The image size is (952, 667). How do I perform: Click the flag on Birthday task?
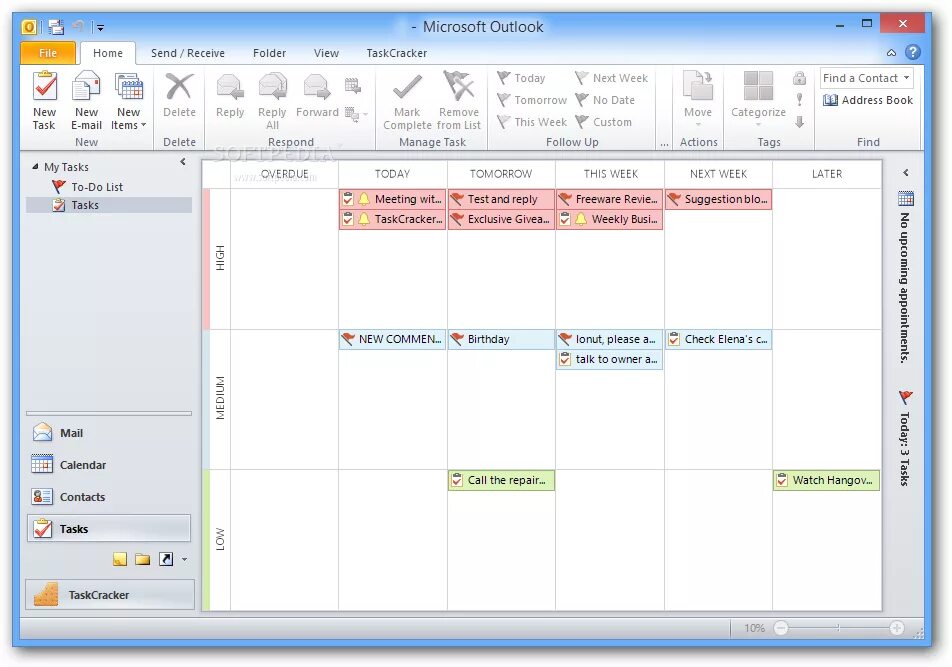coord(457,339)
